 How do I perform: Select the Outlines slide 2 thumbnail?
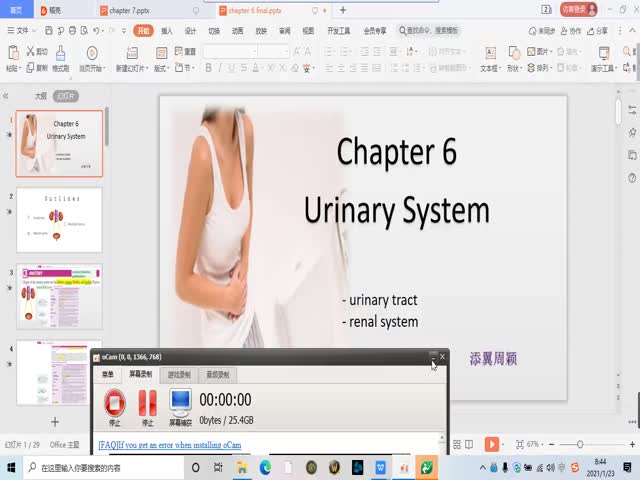[59, 220]
